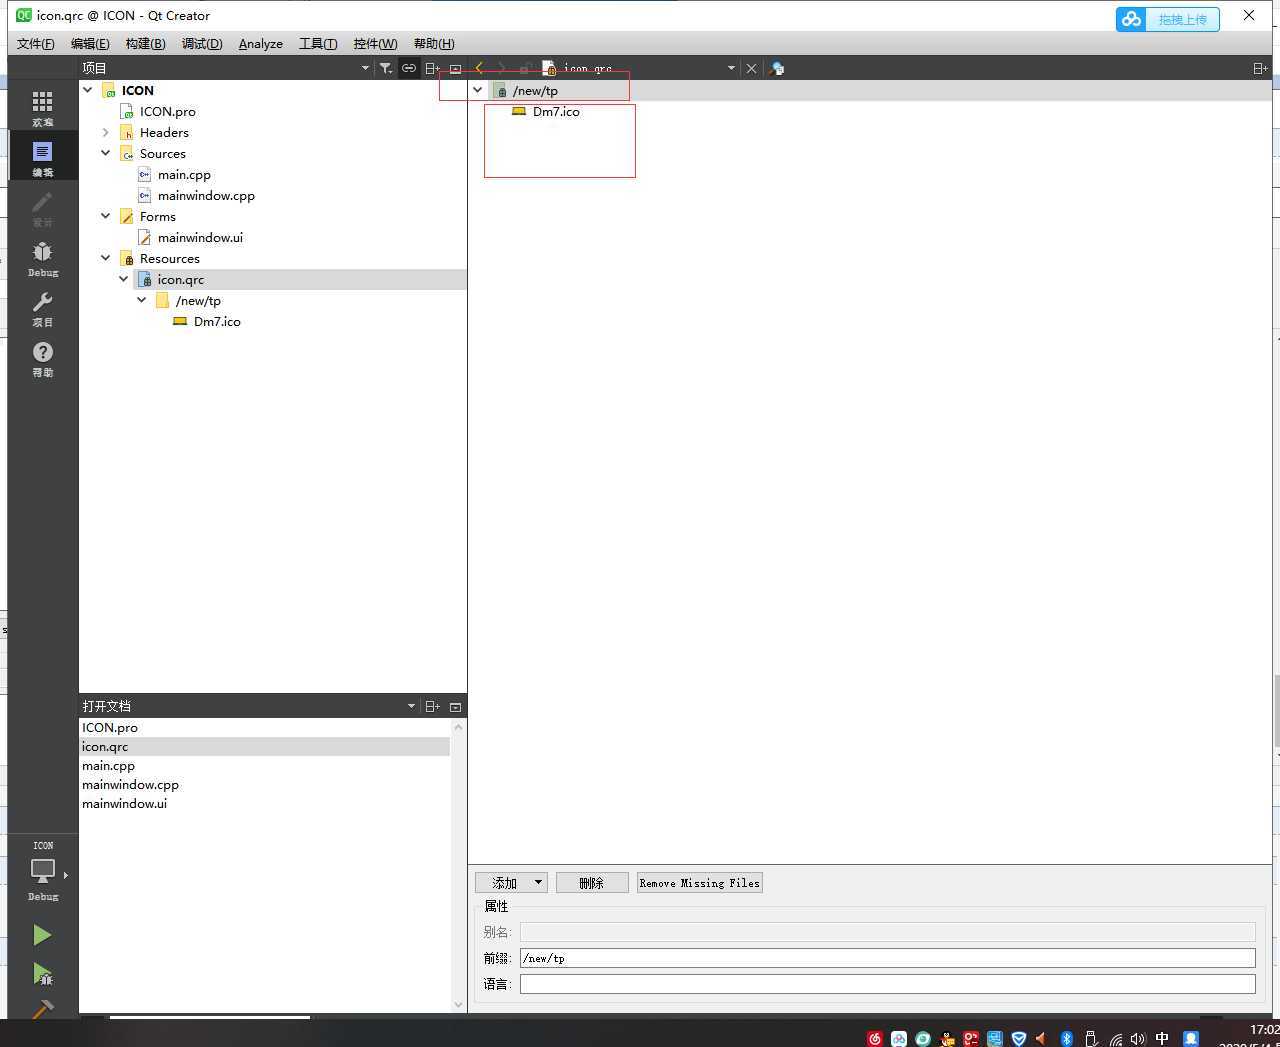The height and width of the screenshot is (1047, 1280).
Task: Collapse the Sources folder
Action: pyautogui.click(x=106, y=153)
